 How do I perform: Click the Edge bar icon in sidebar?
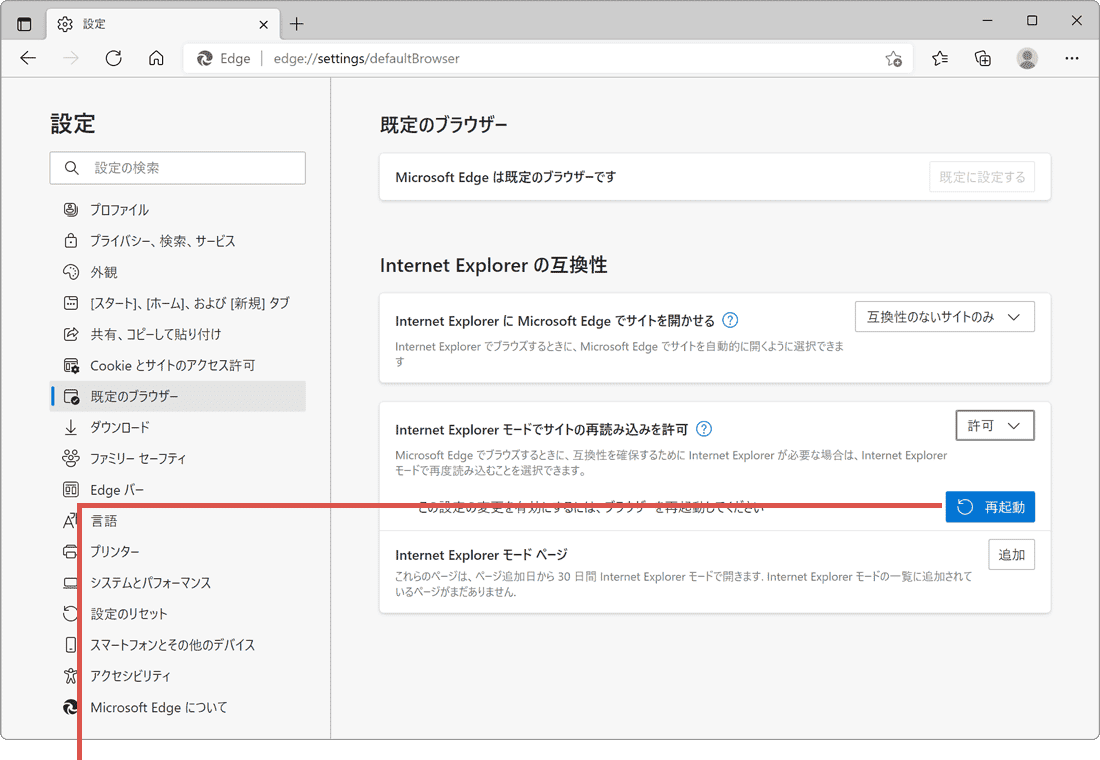71,489
